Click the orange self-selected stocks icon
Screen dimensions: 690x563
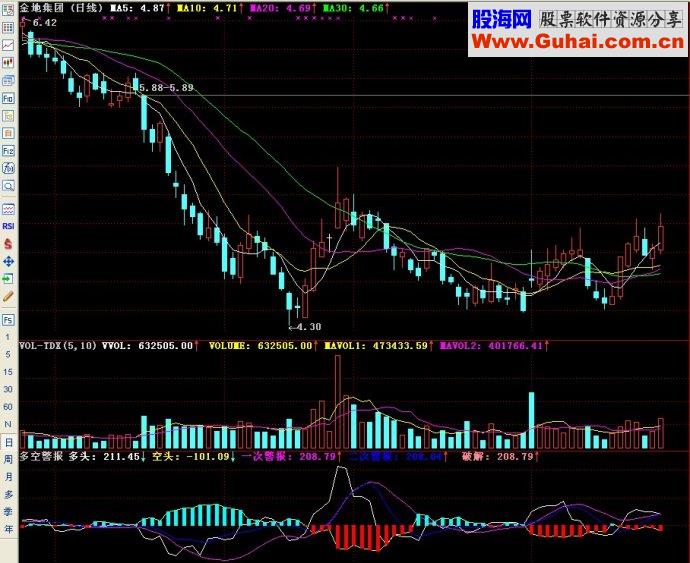coord(8,133)
